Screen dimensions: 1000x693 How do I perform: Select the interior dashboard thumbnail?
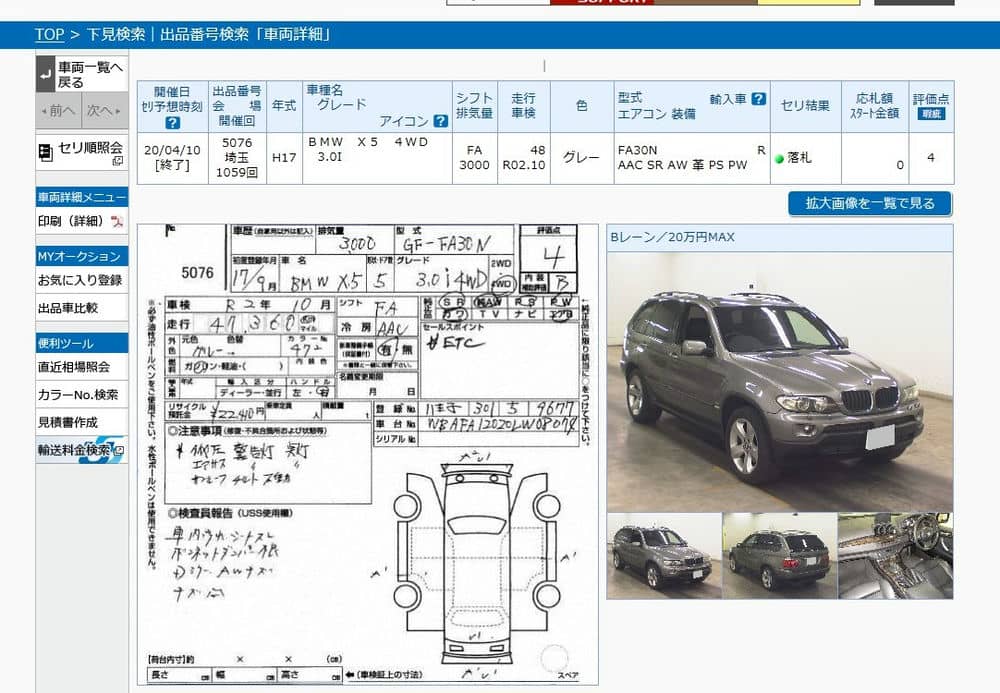pyautogui.click(x=895, y=556)
